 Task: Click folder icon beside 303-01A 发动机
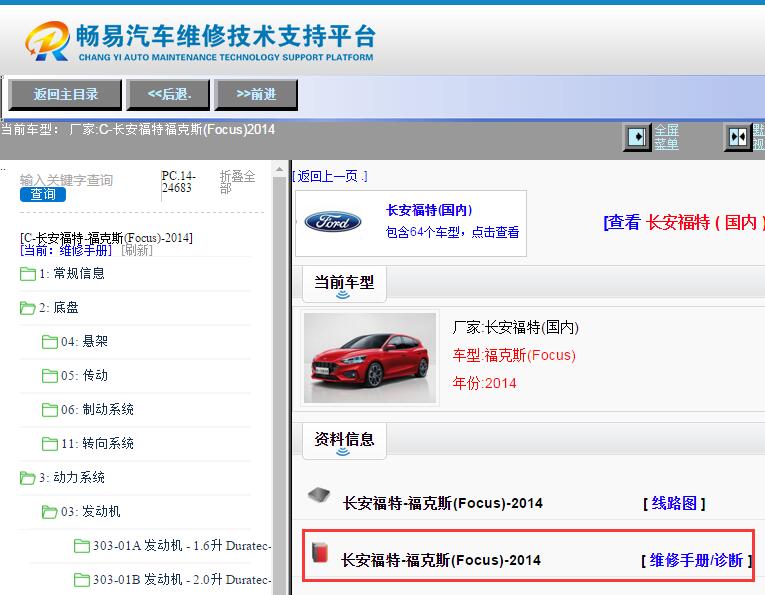coord(81,546)
